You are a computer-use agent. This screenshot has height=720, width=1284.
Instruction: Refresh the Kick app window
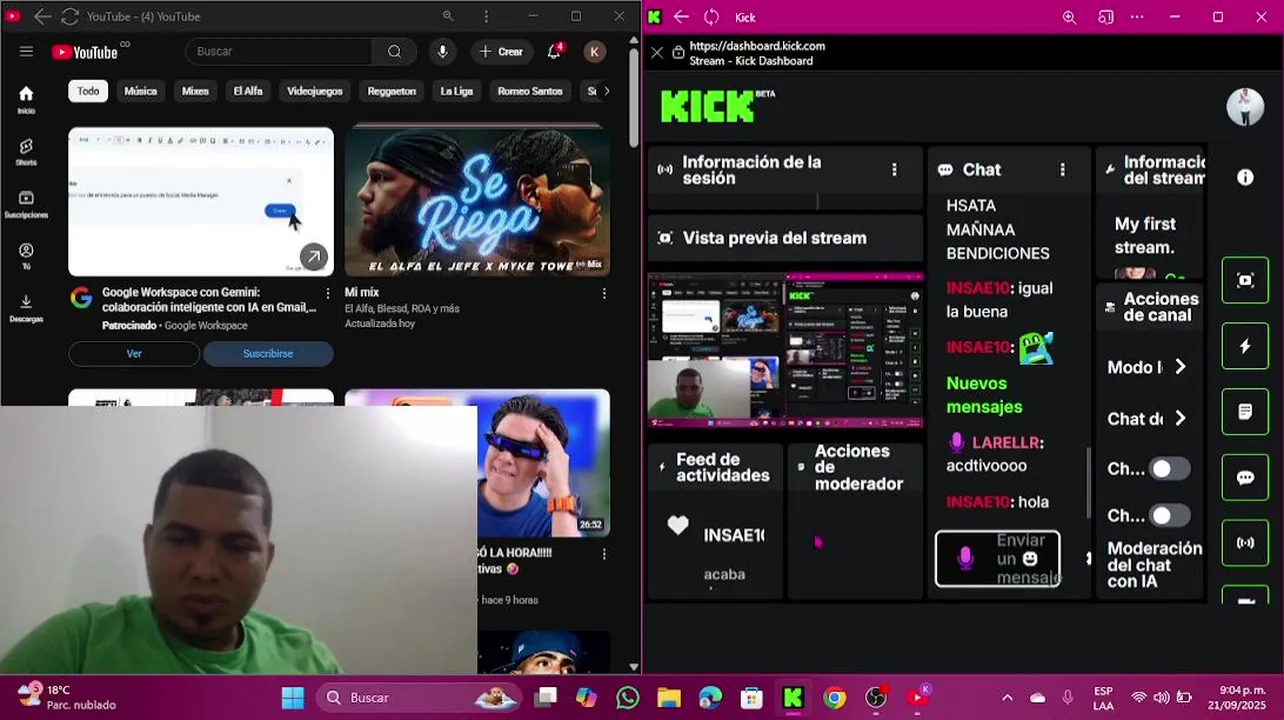[711, 17]
